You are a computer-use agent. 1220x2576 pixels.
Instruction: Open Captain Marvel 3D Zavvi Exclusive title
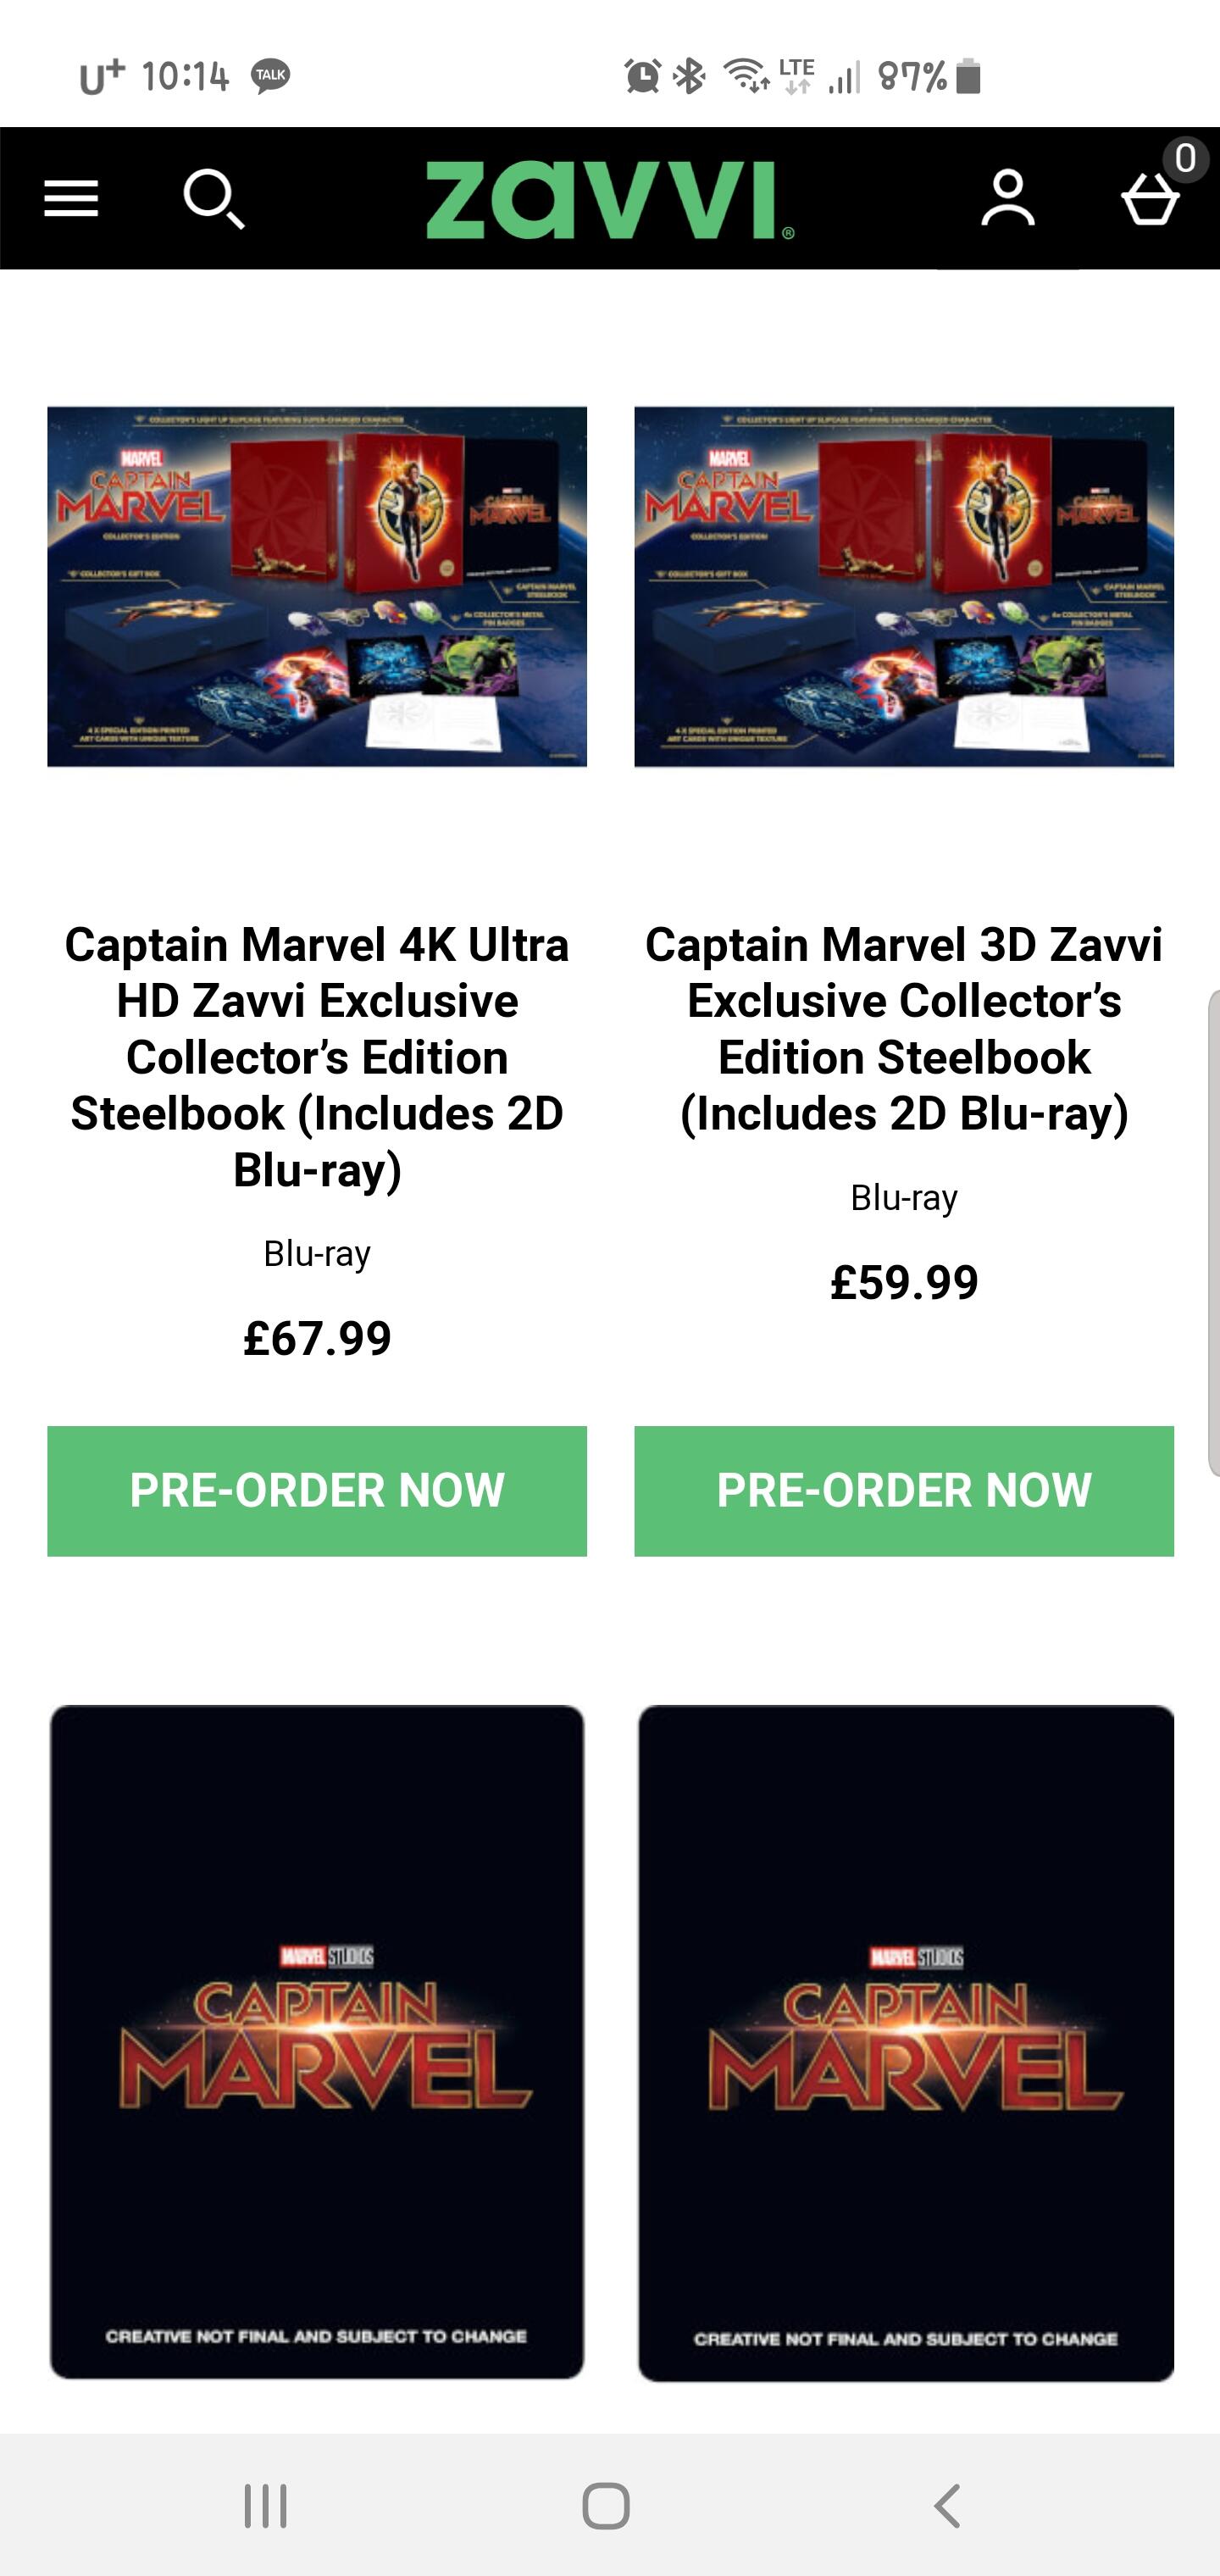(x=904, y=1029)
